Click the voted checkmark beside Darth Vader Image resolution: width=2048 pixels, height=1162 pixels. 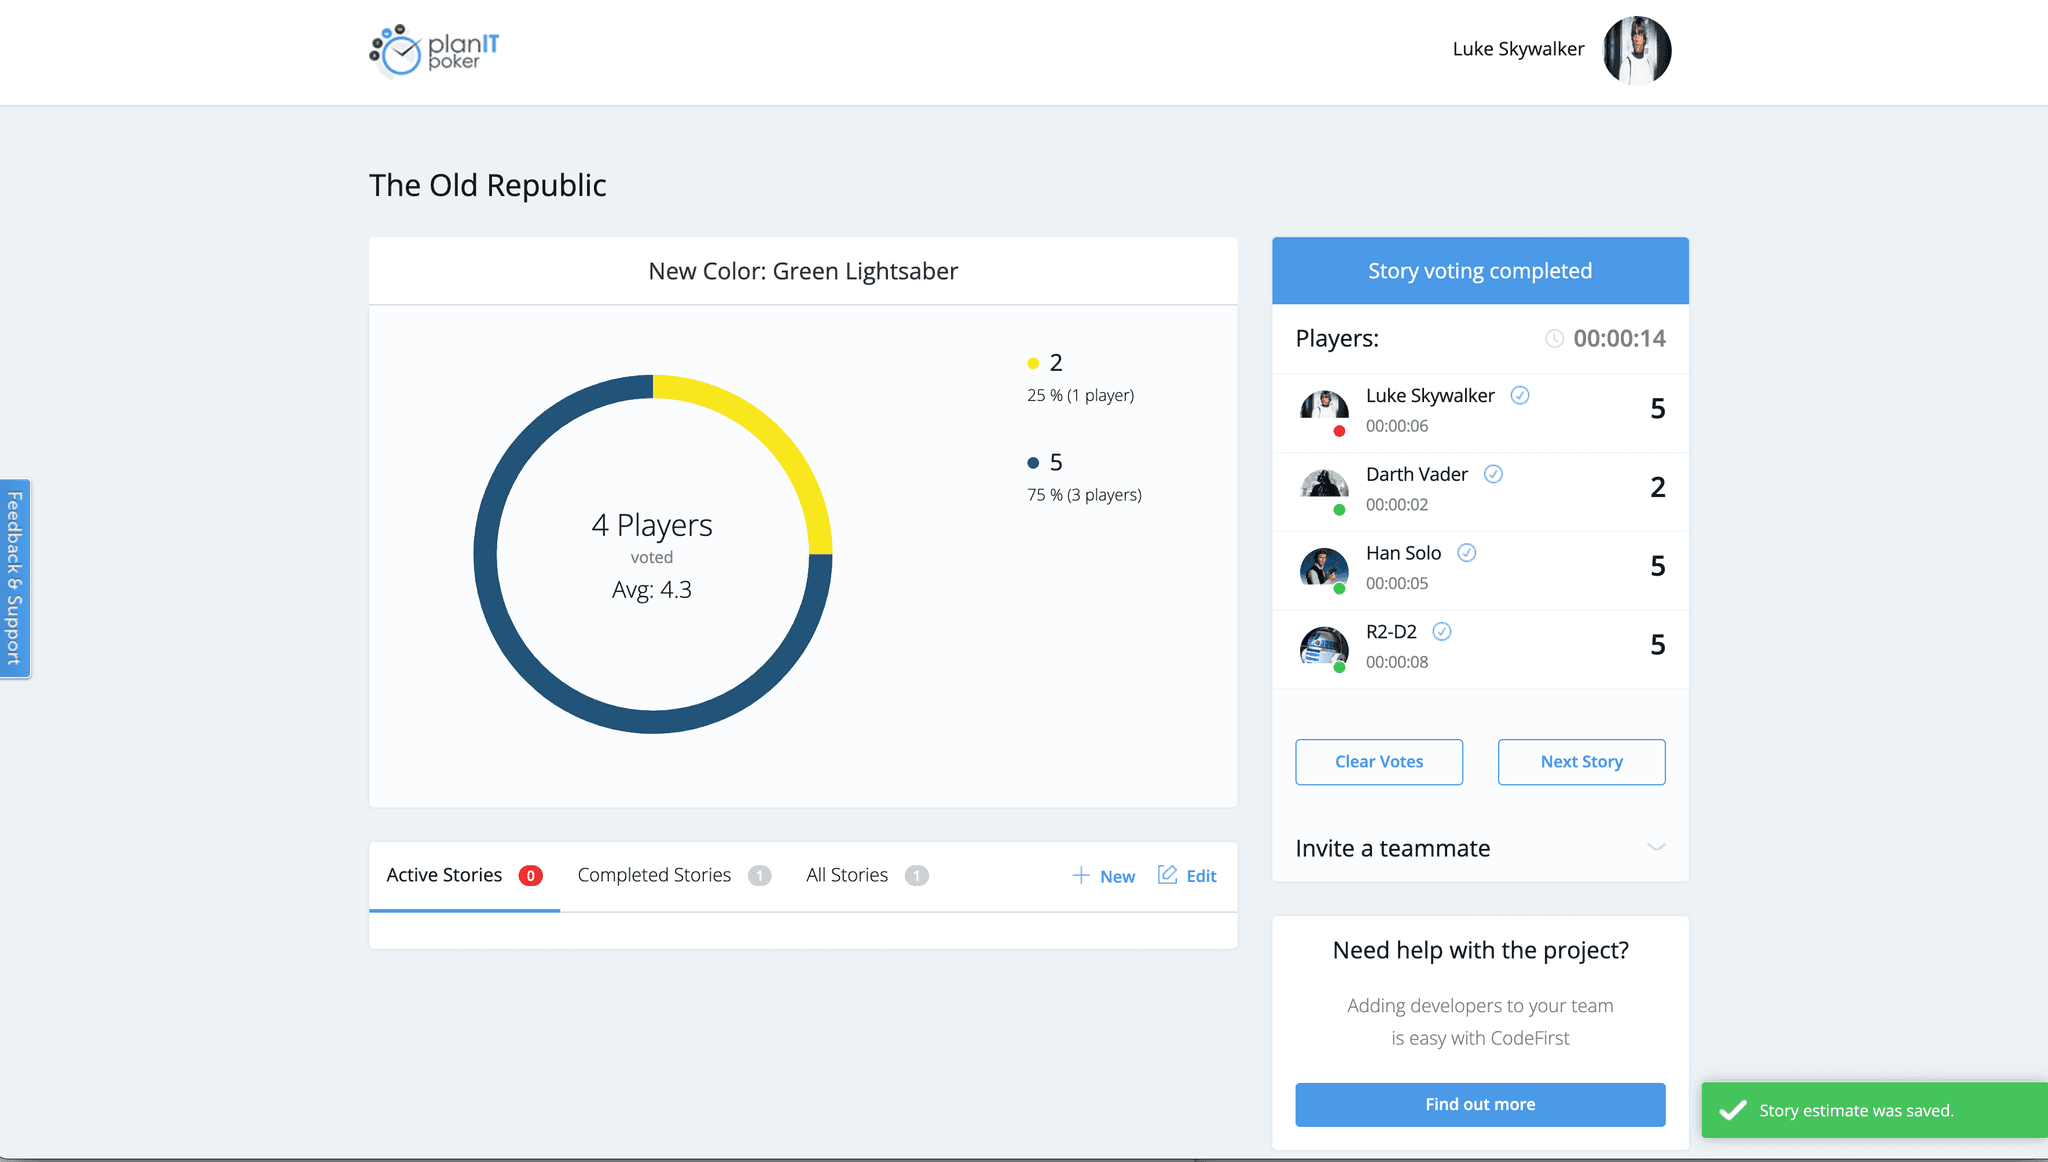tap(1493, 474)
